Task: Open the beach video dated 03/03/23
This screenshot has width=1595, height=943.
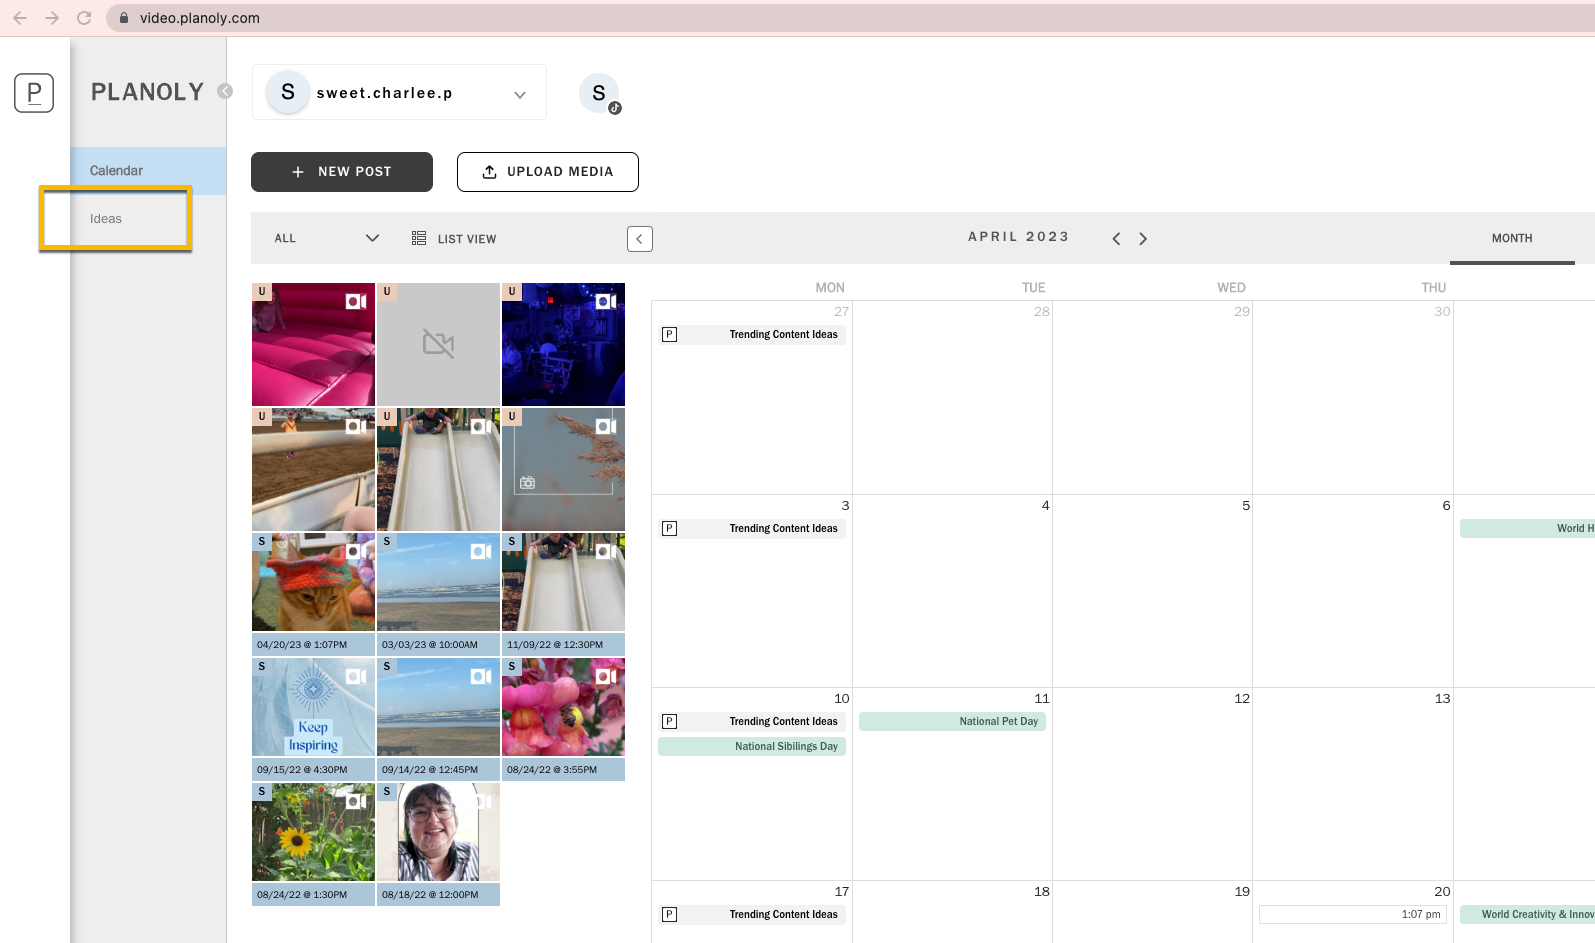Action: coord(438,582)
